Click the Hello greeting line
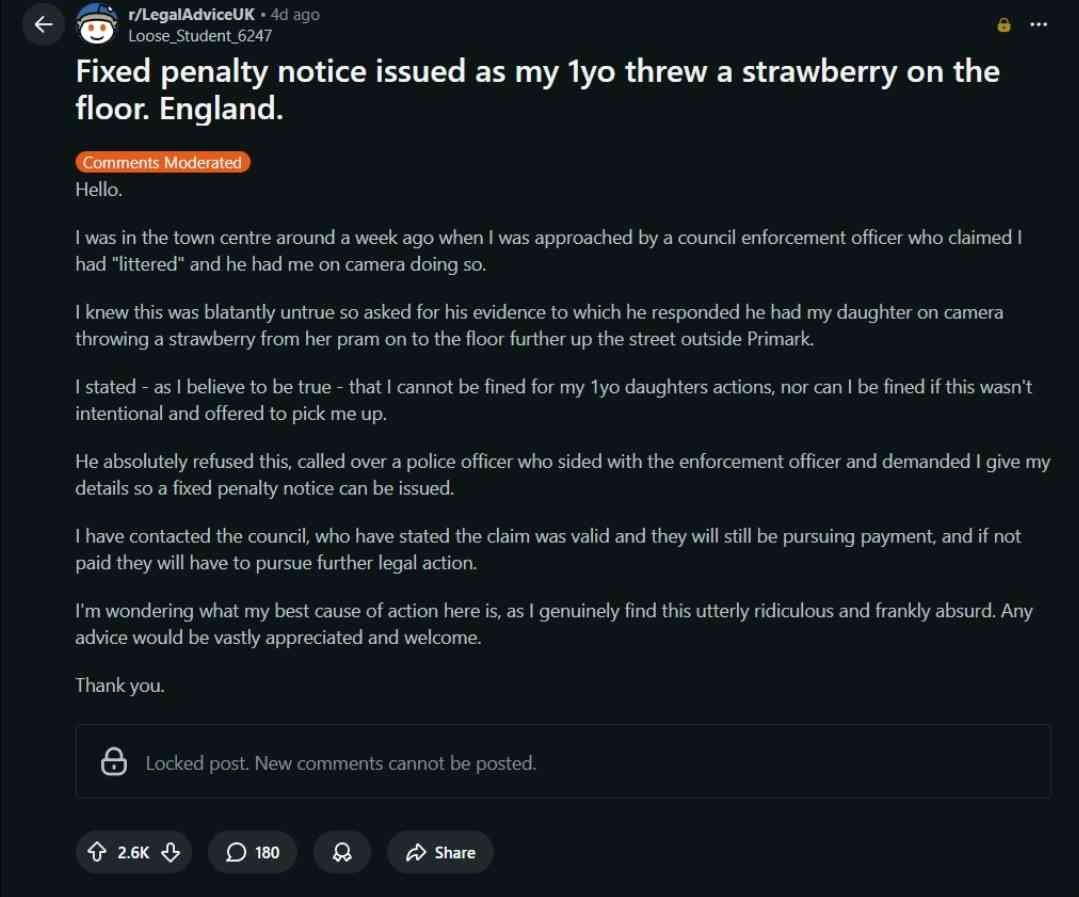 pyautogui.click(x=98, y=189)
